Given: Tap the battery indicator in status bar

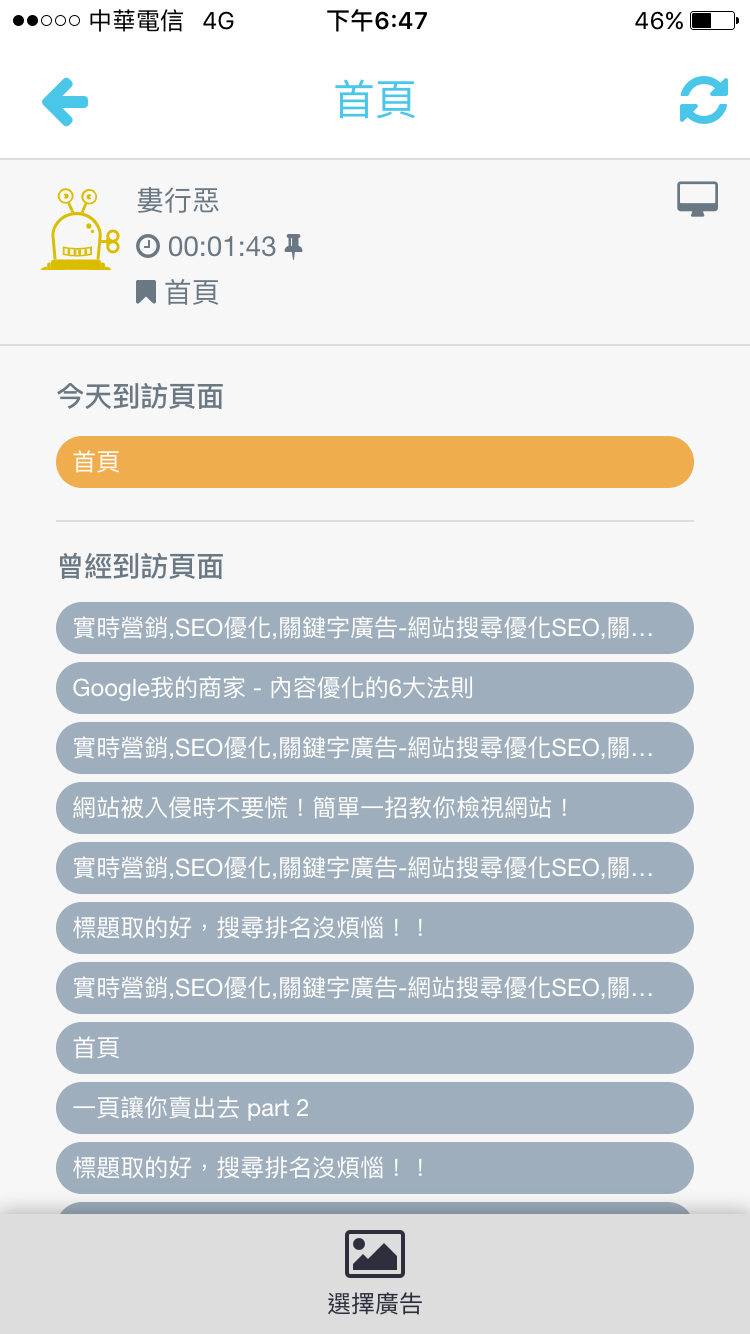Looking at the screenshot, I should [x=714, y=21].
